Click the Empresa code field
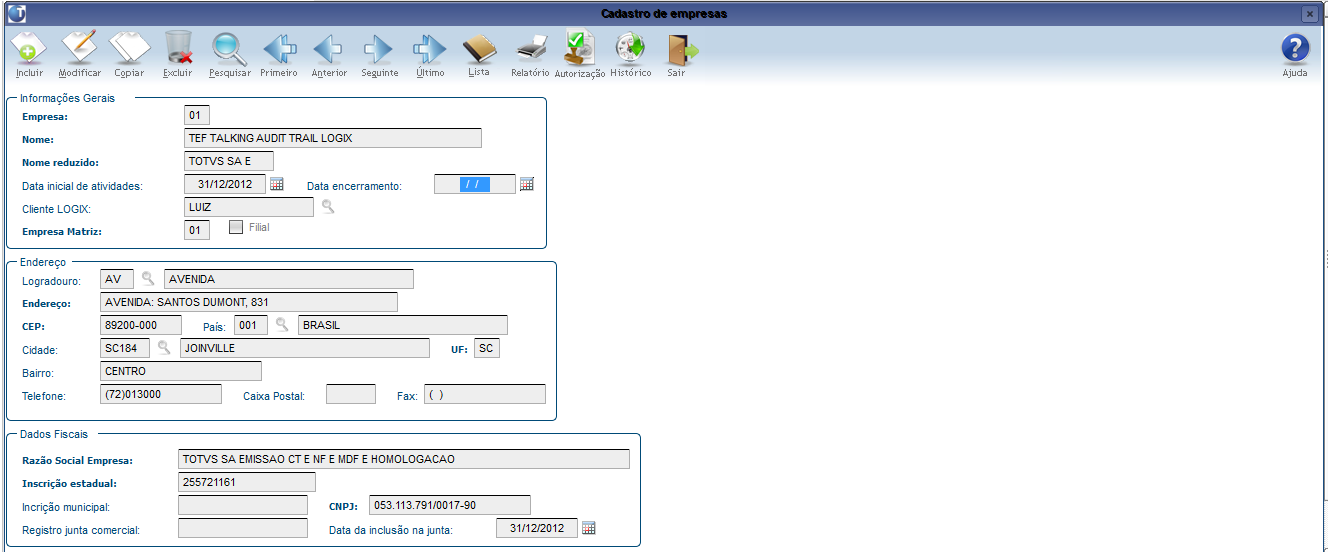1328x552 pixels. [197, 116]
